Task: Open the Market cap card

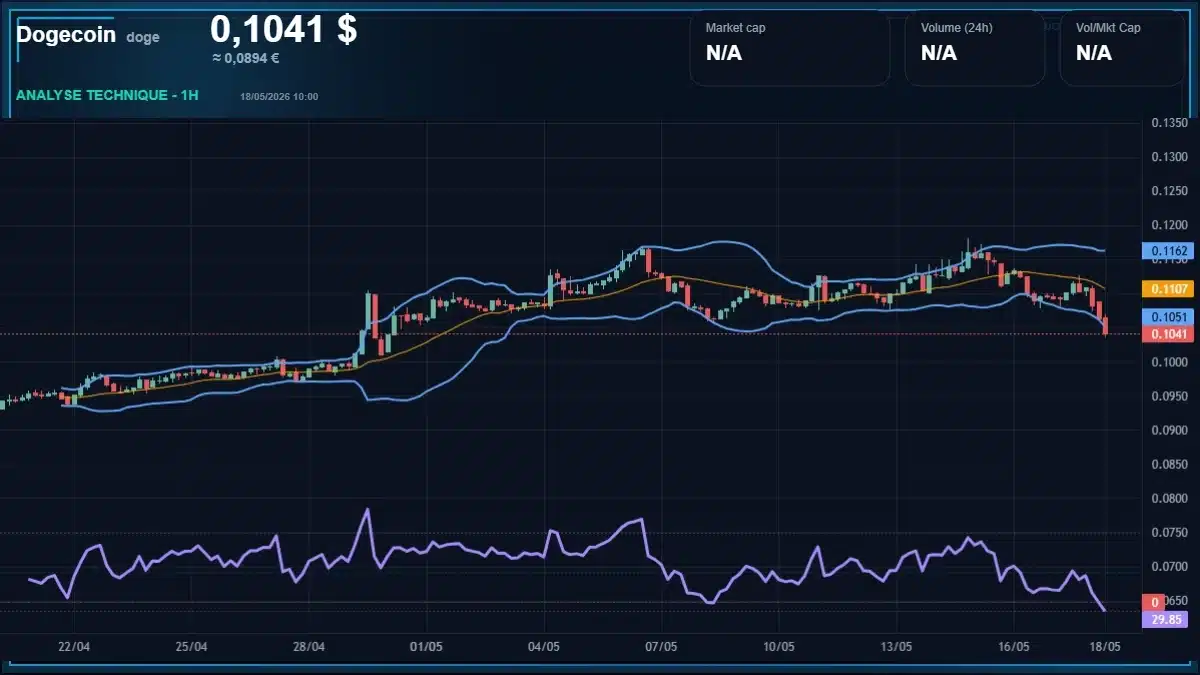Action: (790, 49)
